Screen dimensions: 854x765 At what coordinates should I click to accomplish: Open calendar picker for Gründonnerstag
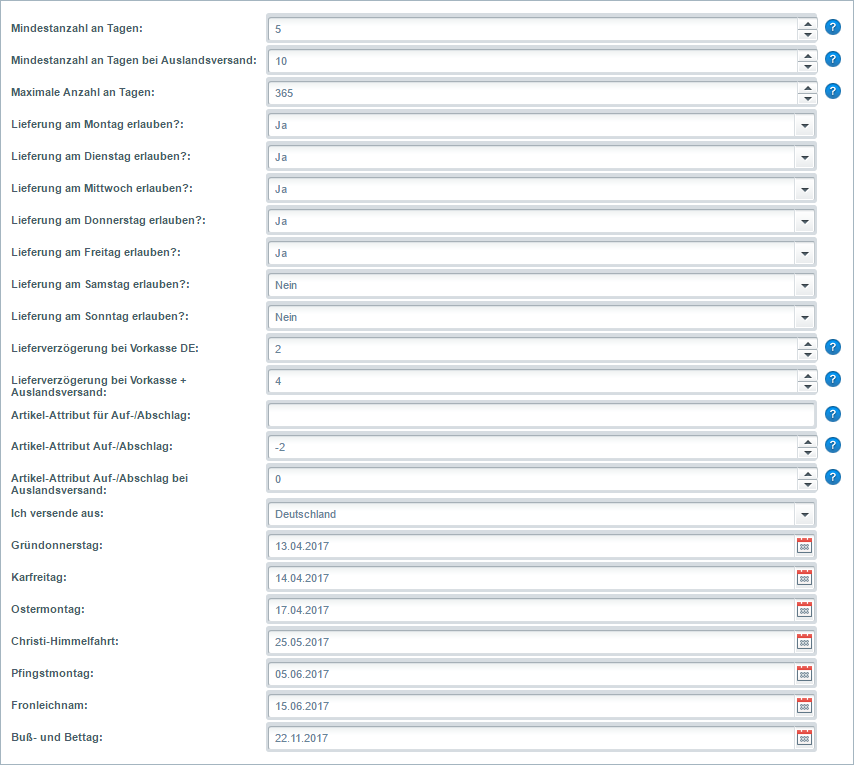pos(804,546)
